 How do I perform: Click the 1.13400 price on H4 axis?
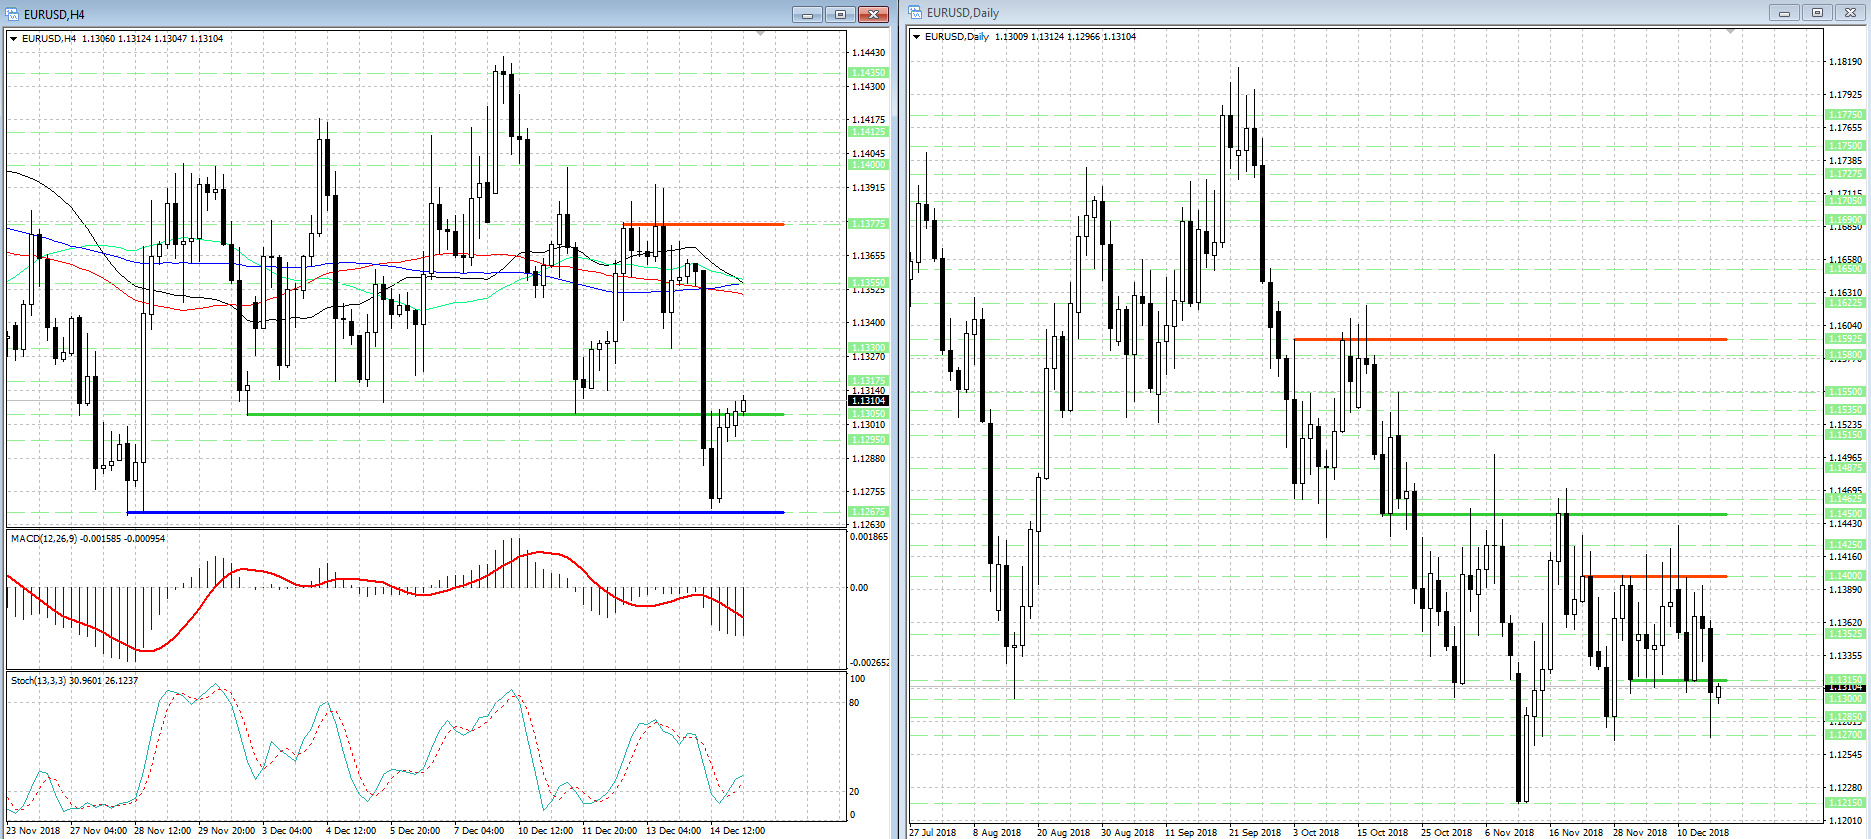pos(868,323)
